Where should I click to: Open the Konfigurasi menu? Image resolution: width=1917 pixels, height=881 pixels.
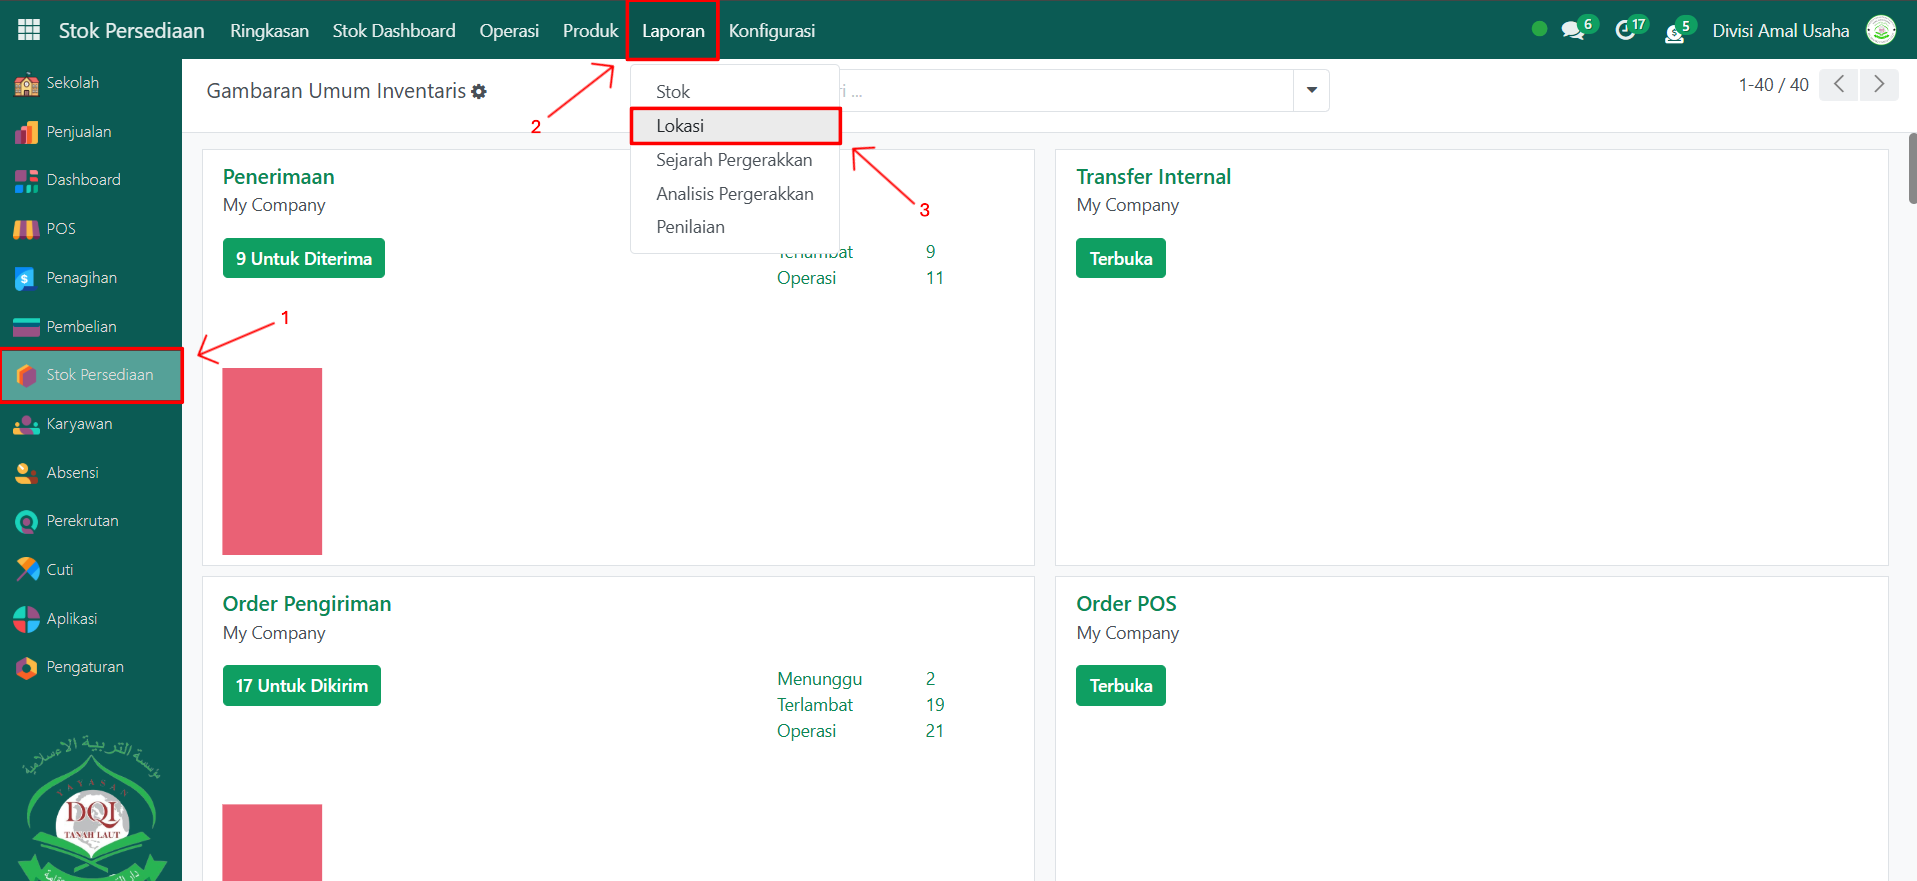tap(771, 31)
